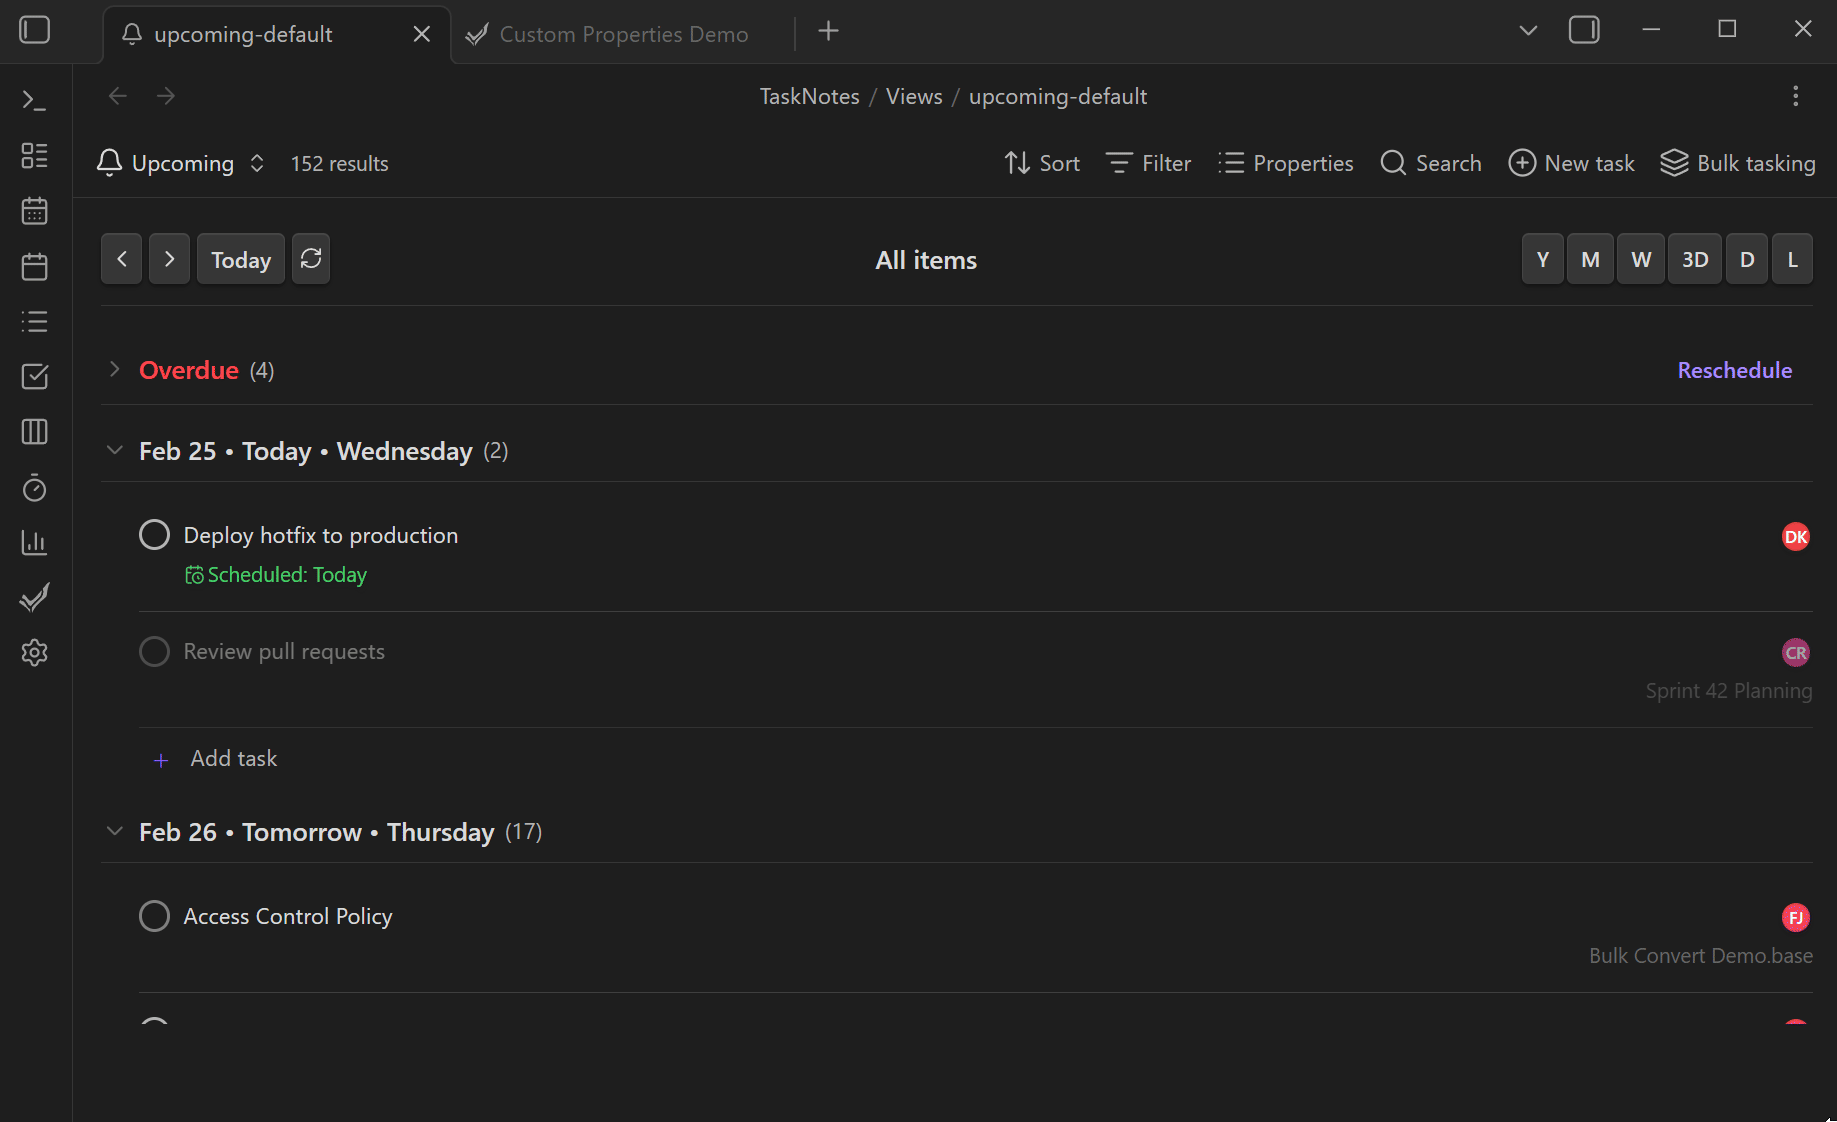Viewport: 1837px width, 1122px height.
Task: Select the 3D three-day view
Action: (1694, 259)
